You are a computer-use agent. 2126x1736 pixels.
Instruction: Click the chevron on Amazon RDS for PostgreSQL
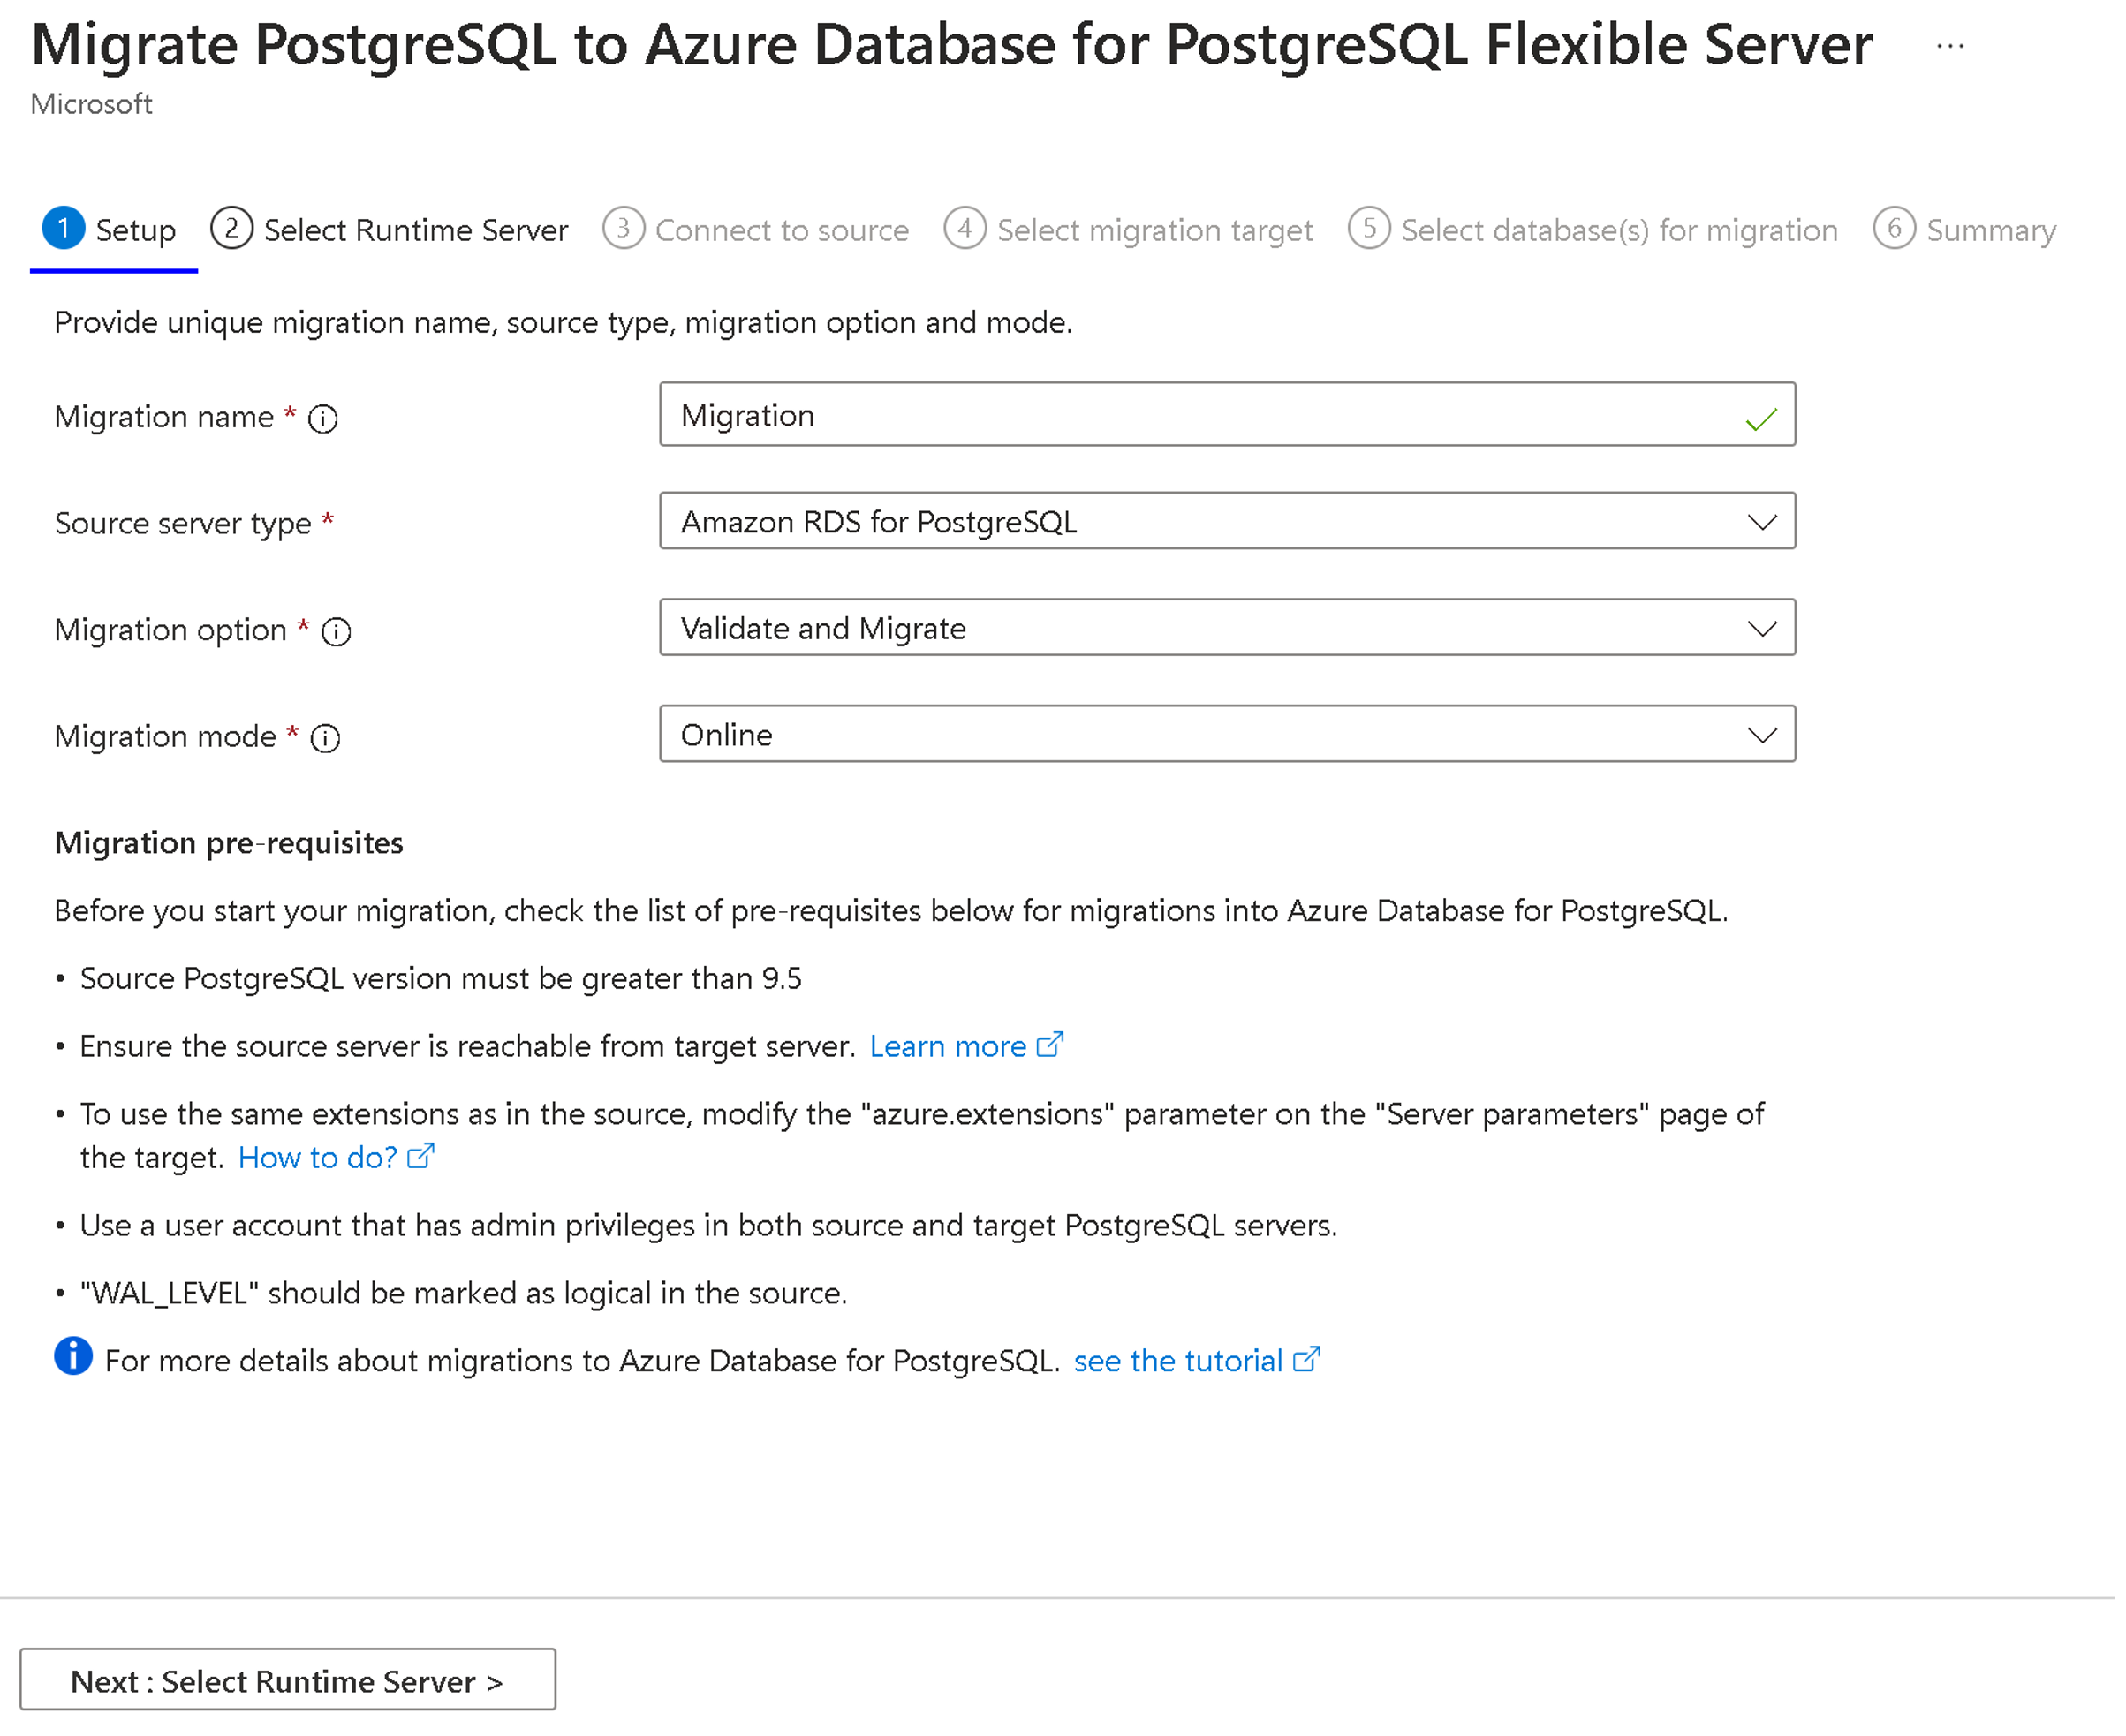[1762, 522]
